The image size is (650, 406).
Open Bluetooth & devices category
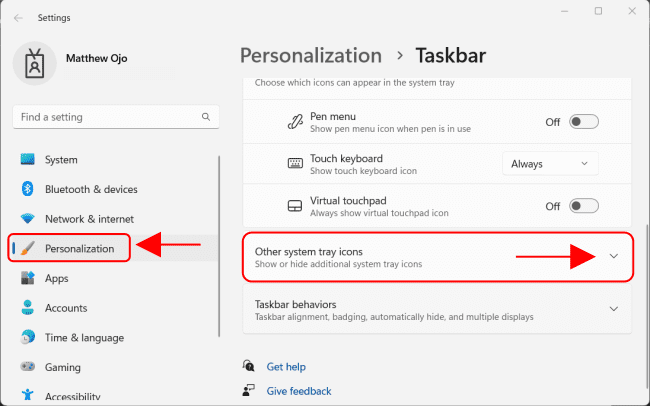113,189
